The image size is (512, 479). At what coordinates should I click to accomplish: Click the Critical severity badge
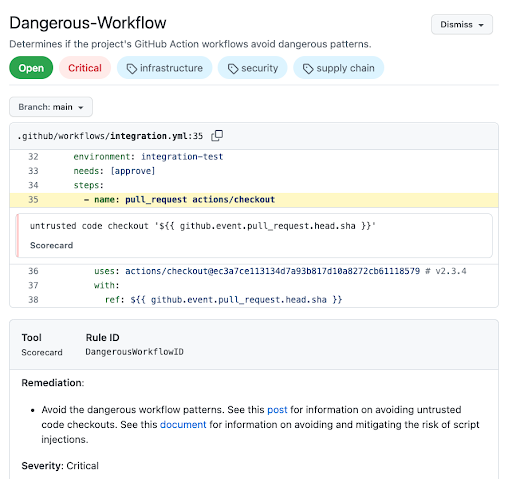click(x=85, y=68)
